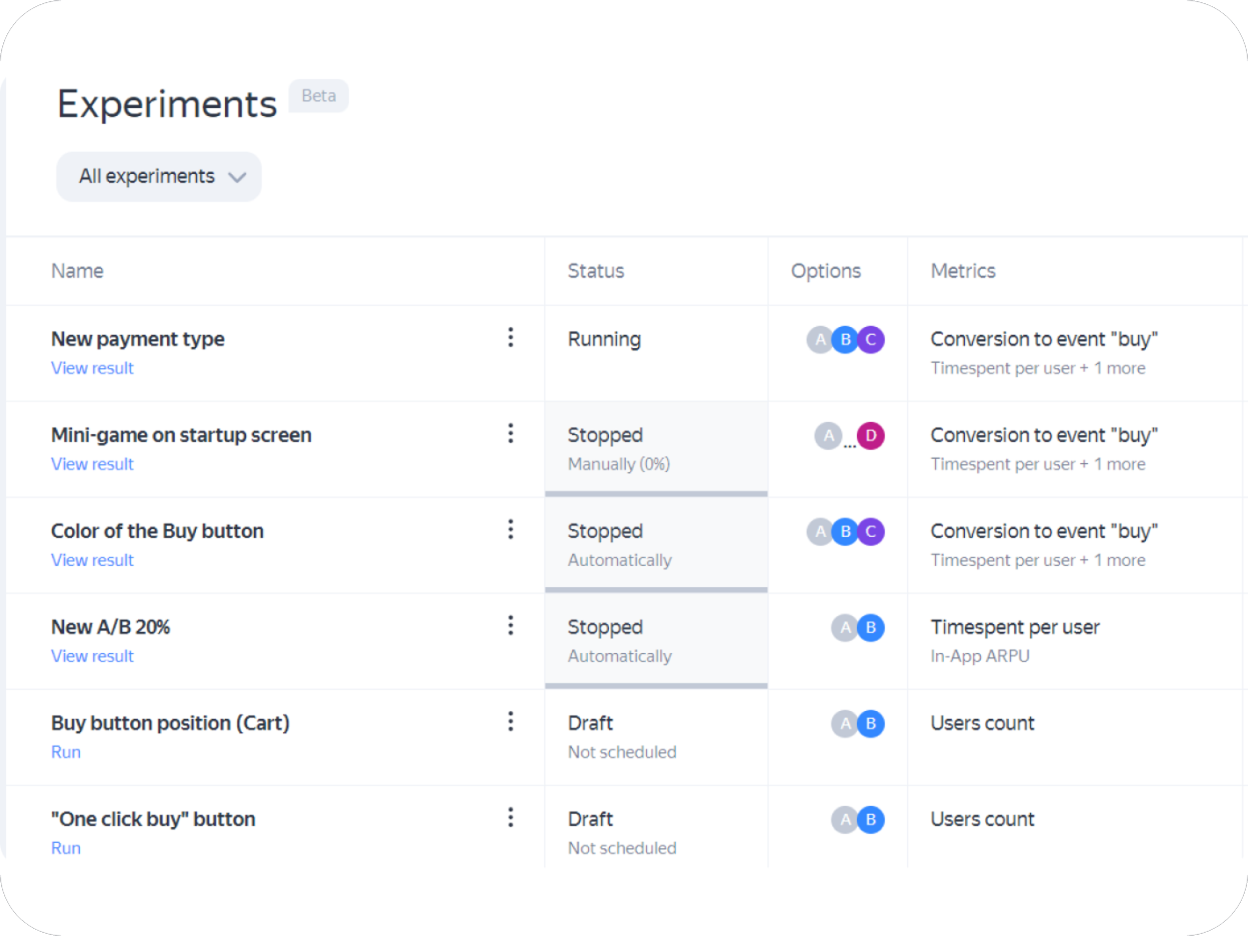Open options menu for Color of the Buy button
This screenshot has height=936, width=1248.
coord(510,530)
